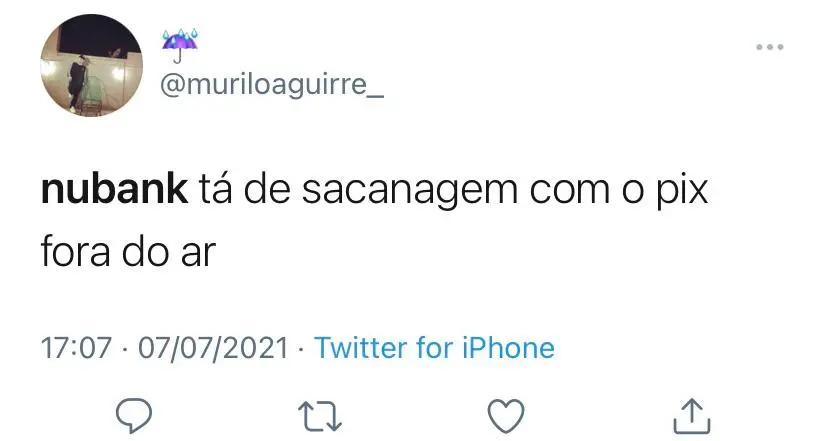Click the bold word nubank

(x=114, y=191)
